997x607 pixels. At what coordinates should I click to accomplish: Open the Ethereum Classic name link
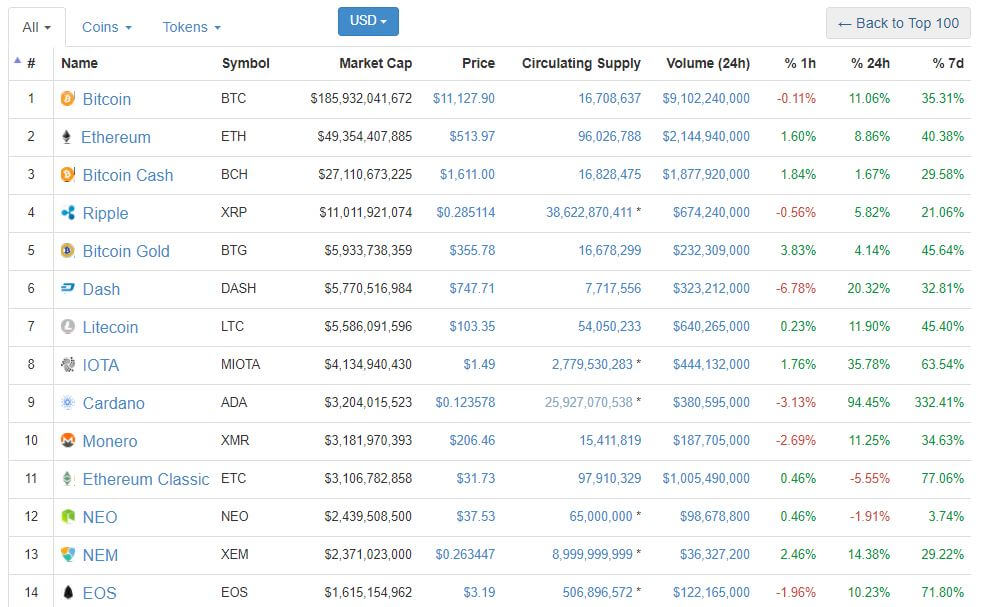click(x=146, y=479)
